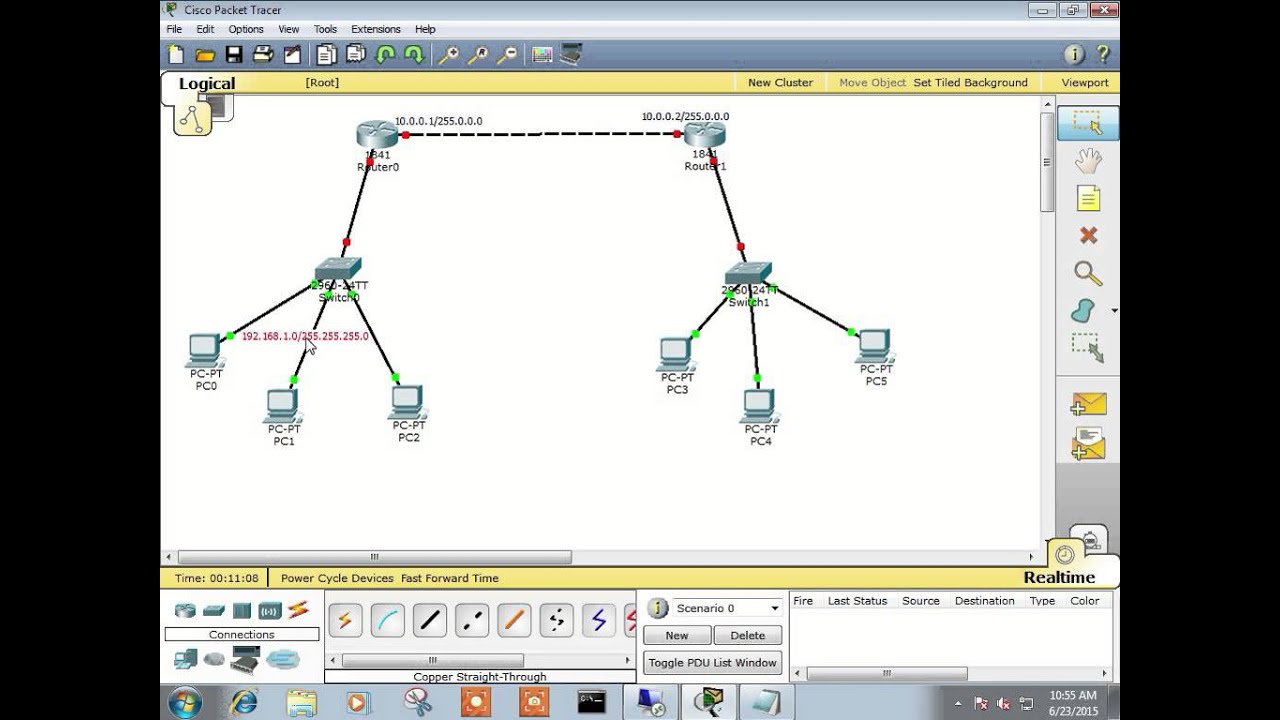Click Set Tiled Background
This screenshot has height=720, width=1280.
[x=970, y=83]
